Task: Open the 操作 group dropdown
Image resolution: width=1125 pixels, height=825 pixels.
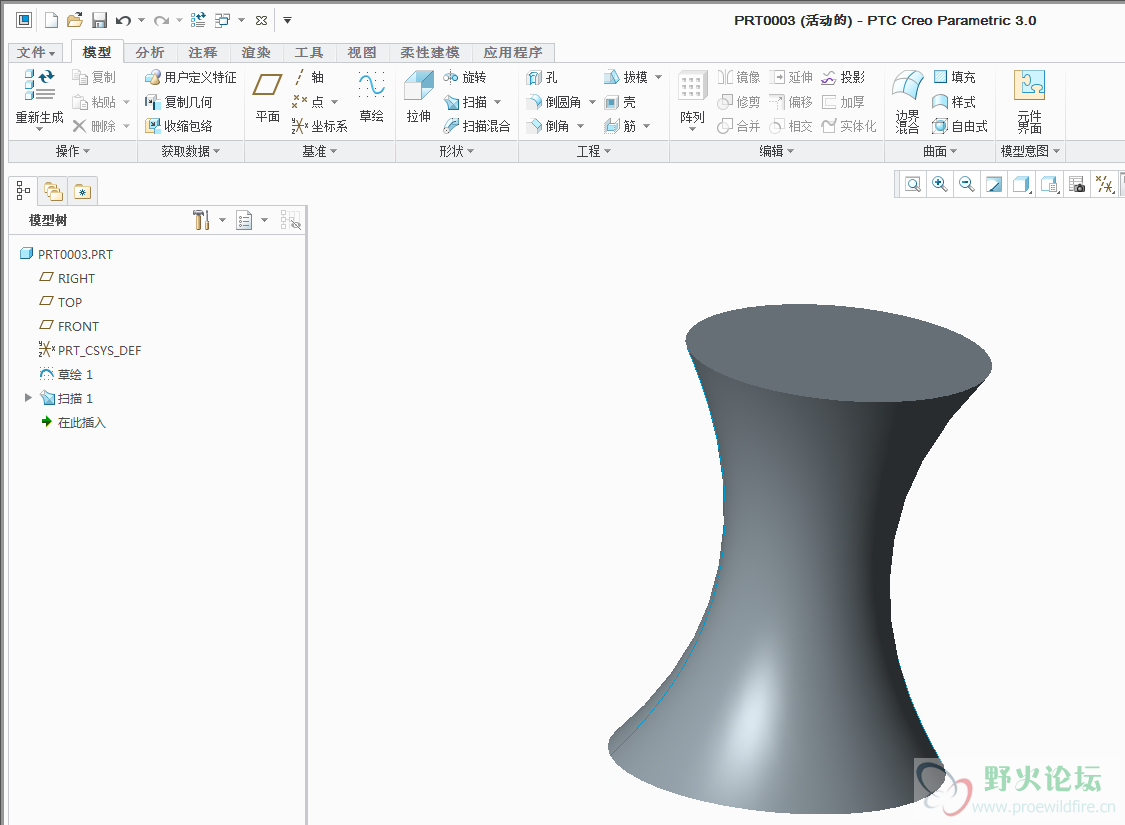Action: click(x=72, y=151)
